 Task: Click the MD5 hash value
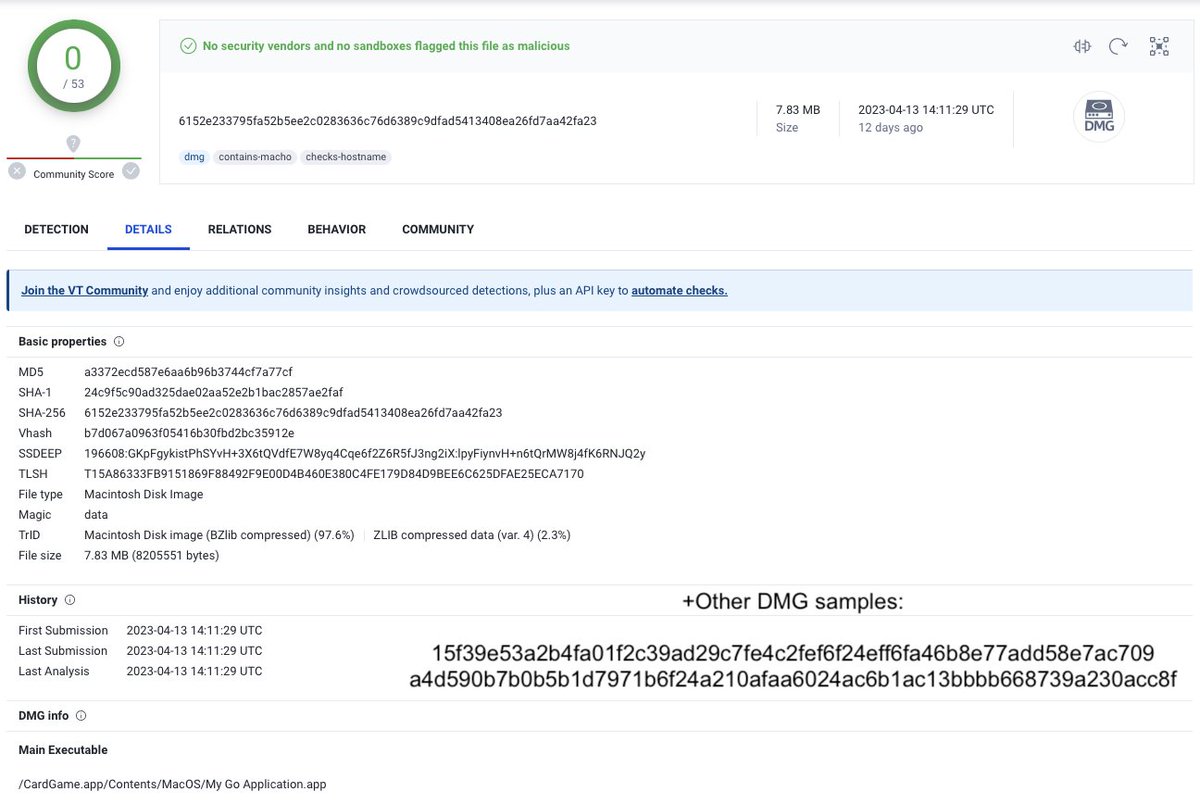click(x=188, y=372)
